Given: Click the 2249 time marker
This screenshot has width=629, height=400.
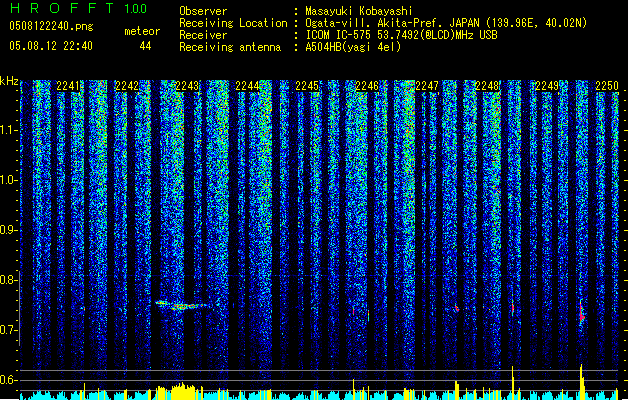Looking at the screenshot, I should tap(547, 86).
